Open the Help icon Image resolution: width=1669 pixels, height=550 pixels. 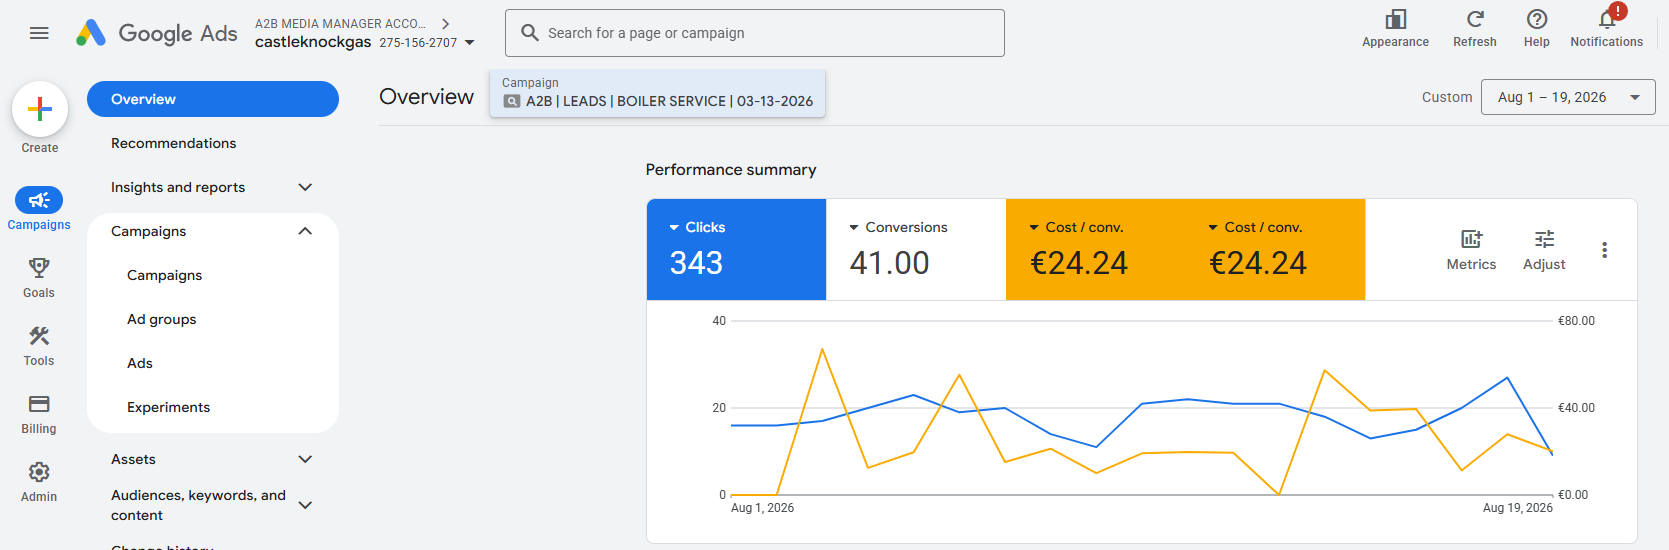coord(1537,19)
